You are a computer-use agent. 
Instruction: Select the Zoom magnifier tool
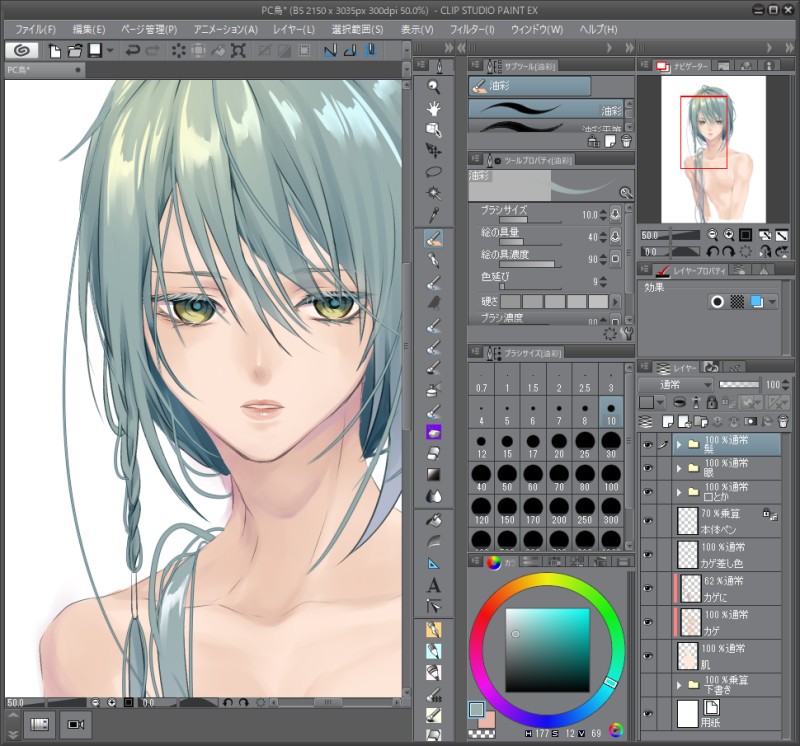(433, 87)
